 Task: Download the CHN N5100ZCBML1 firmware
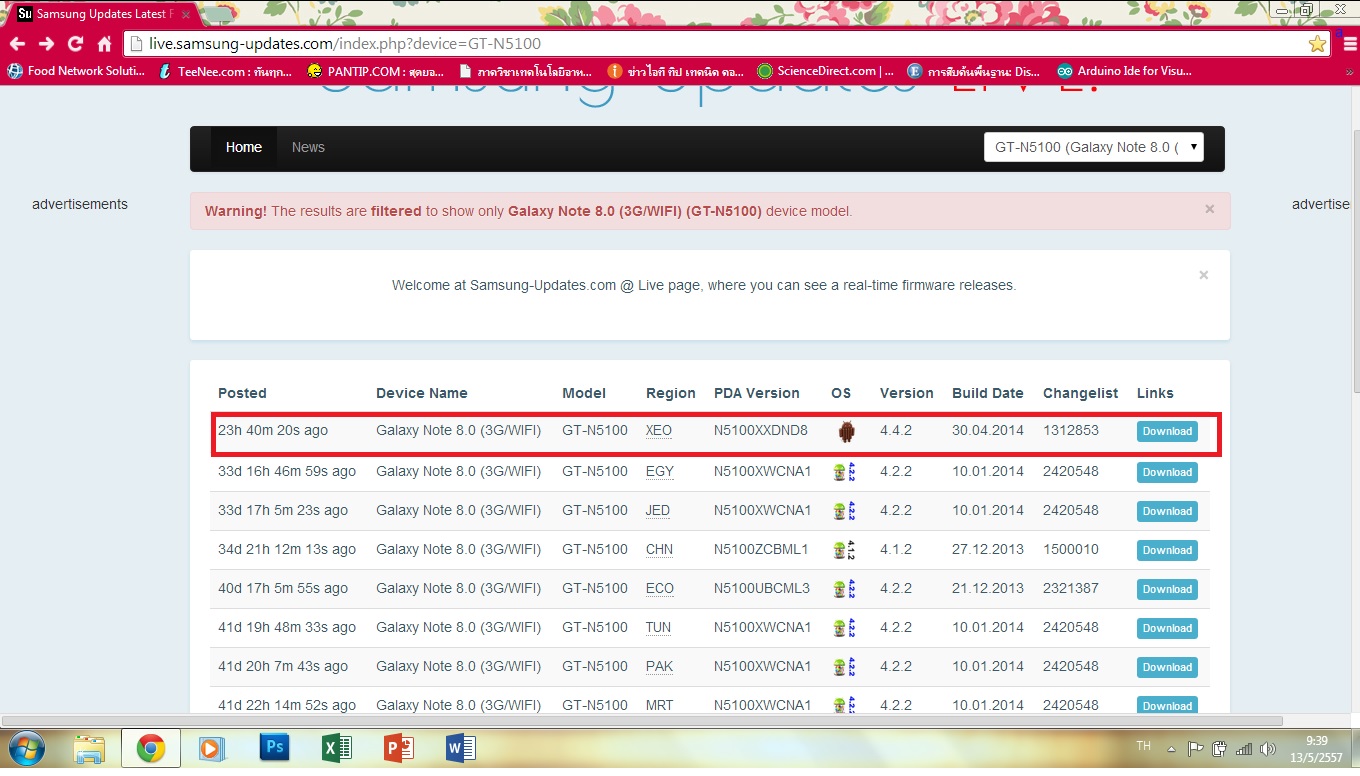[x=1166, y=550]
